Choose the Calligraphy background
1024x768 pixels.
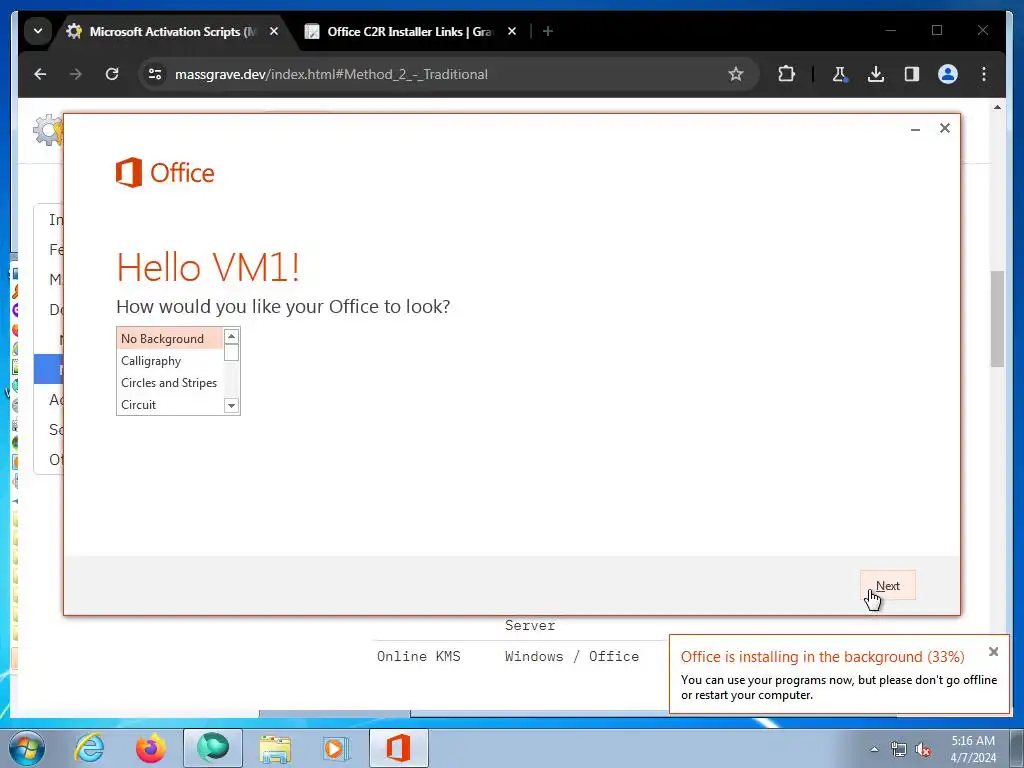pyautogui.click(x=169, y=360)
